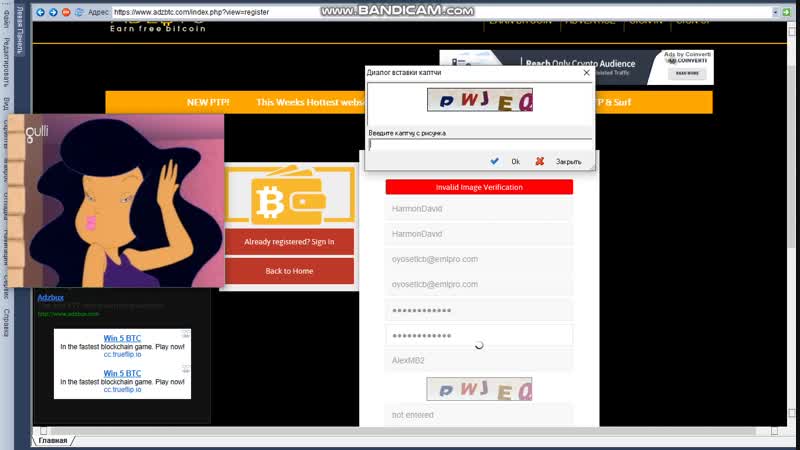Click the green Go arrow beside the address bar
This screenshot has height=450, width=800.
[x=786, y=12]
